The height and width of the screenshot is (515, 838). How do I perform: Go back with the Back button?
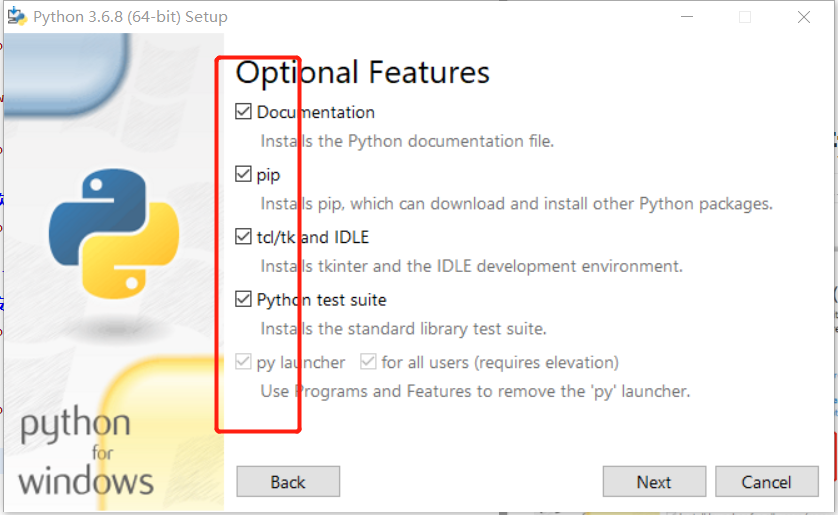[288, 482]
